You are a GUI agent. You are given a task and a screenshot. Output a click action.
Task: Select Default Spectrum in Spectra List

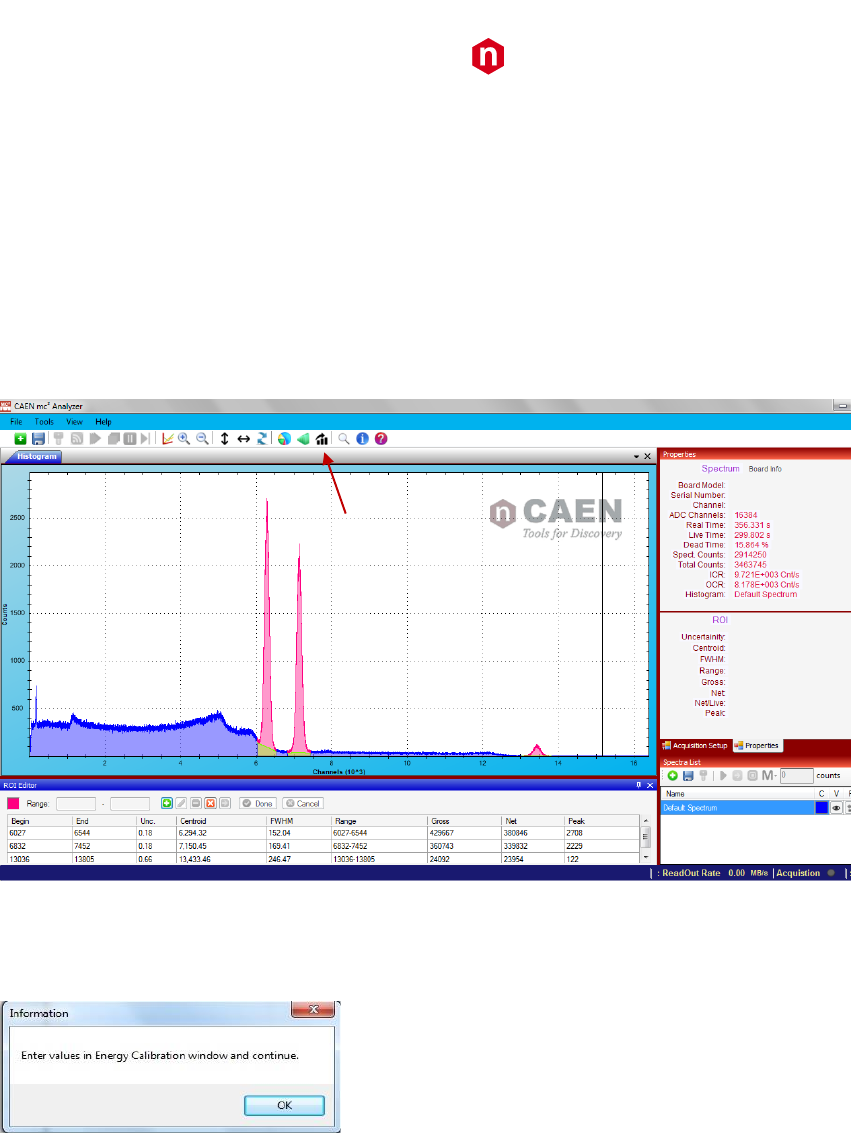pos(737,808)
